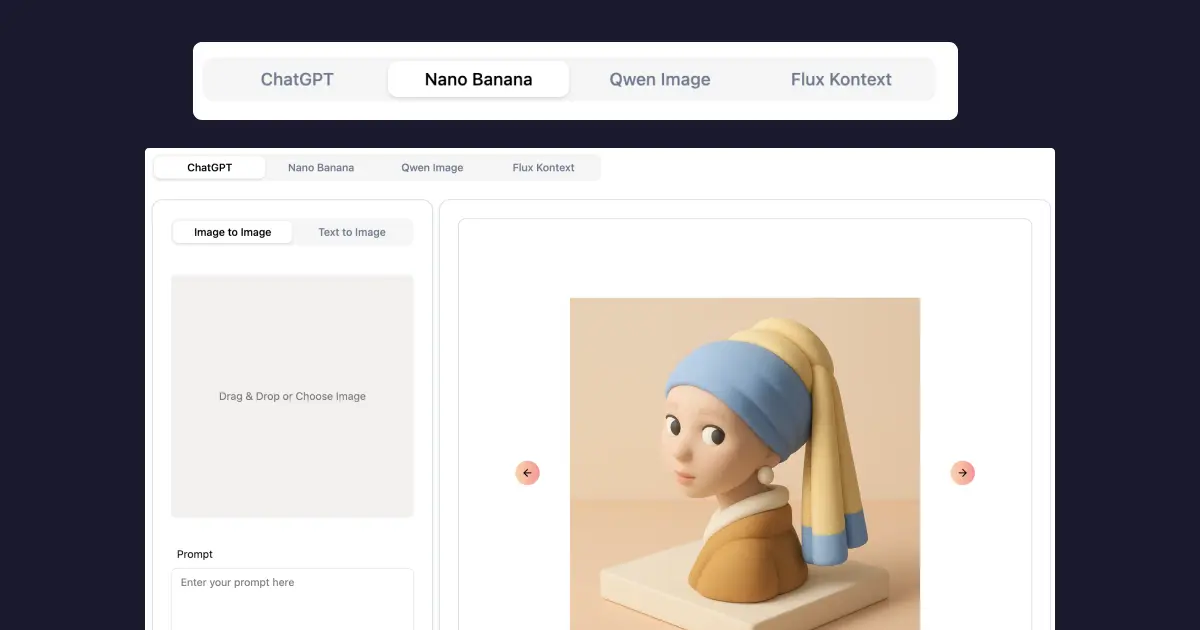The height and width of the screenshot is (630, 1200).
Task: Select Image to Image mode
Action: pos(233,232)
